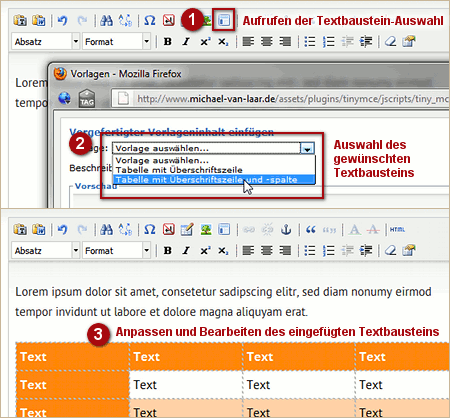Click the blue blockquote icon
The height and width of the screenshot is (418, 450).
click(311, 229)
